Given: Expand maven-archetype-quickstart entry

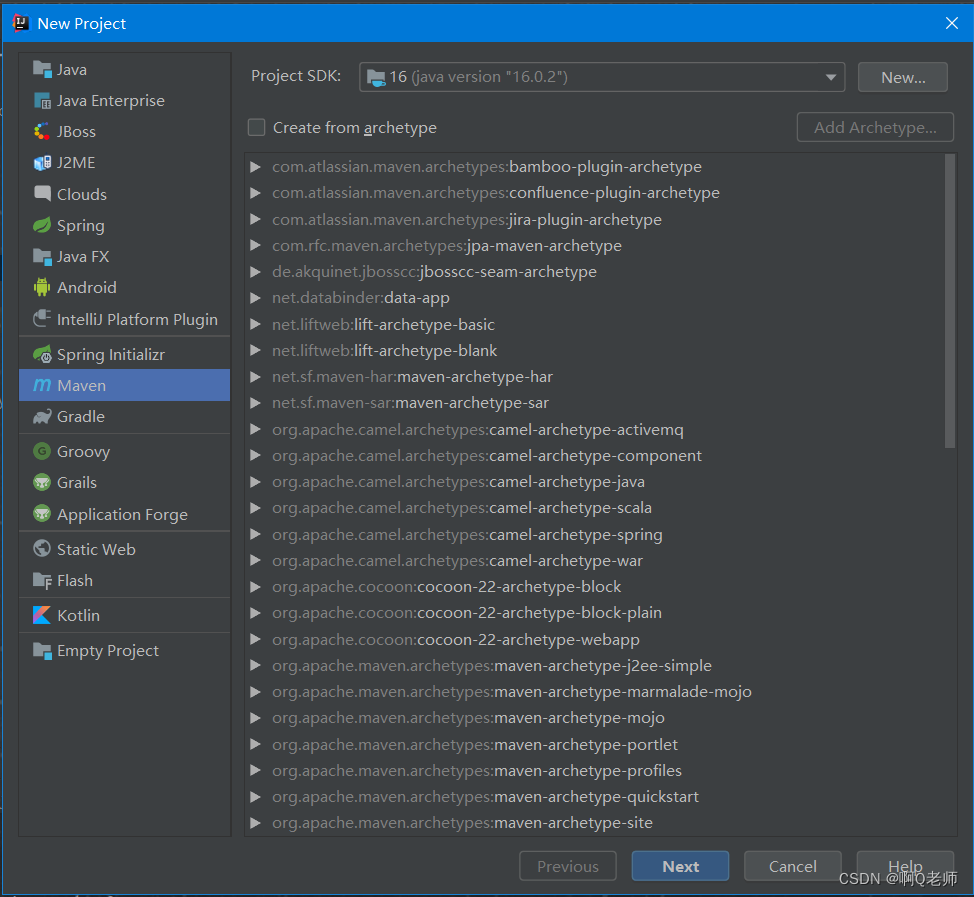Looking at the screenshot, I should coord(255,796).
